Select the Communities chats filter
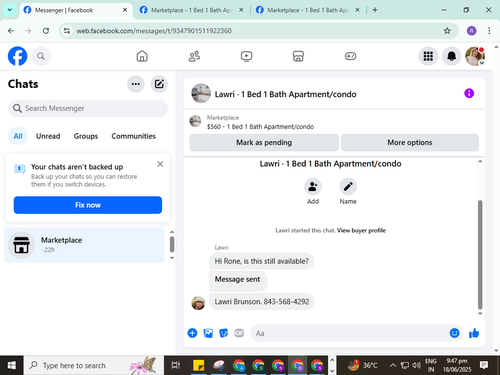Screen dimensions: 500x375 tap(133, 136)
